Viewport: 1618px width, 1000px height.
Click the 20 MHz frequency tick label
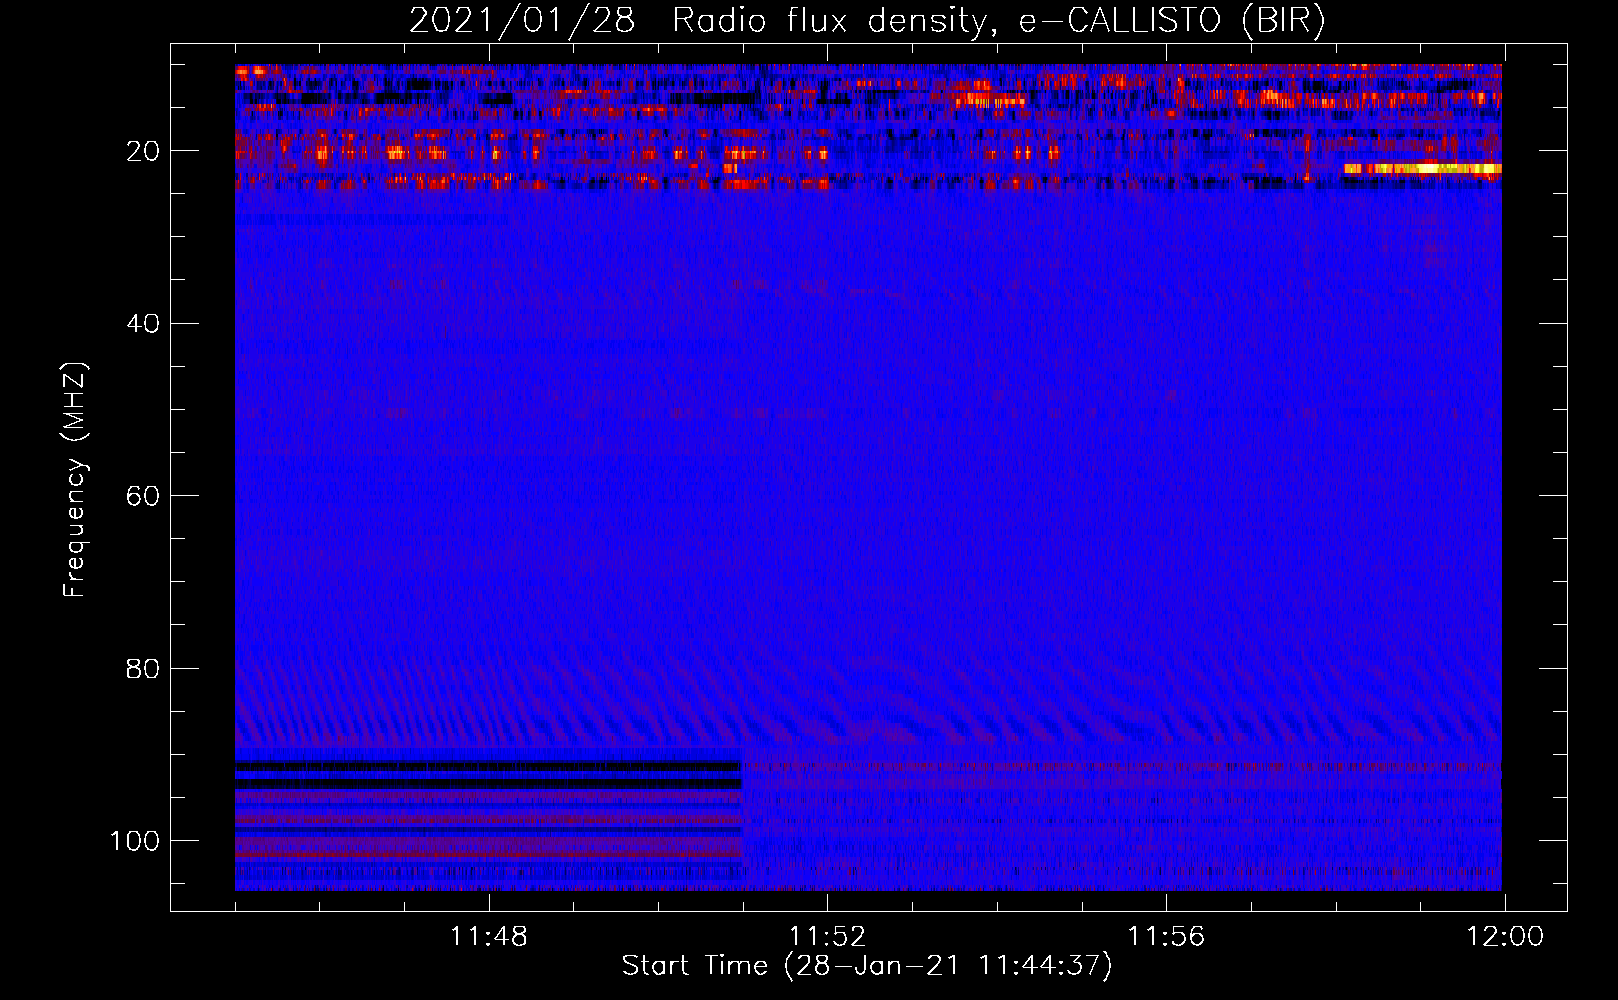click(x=144, y=151)
